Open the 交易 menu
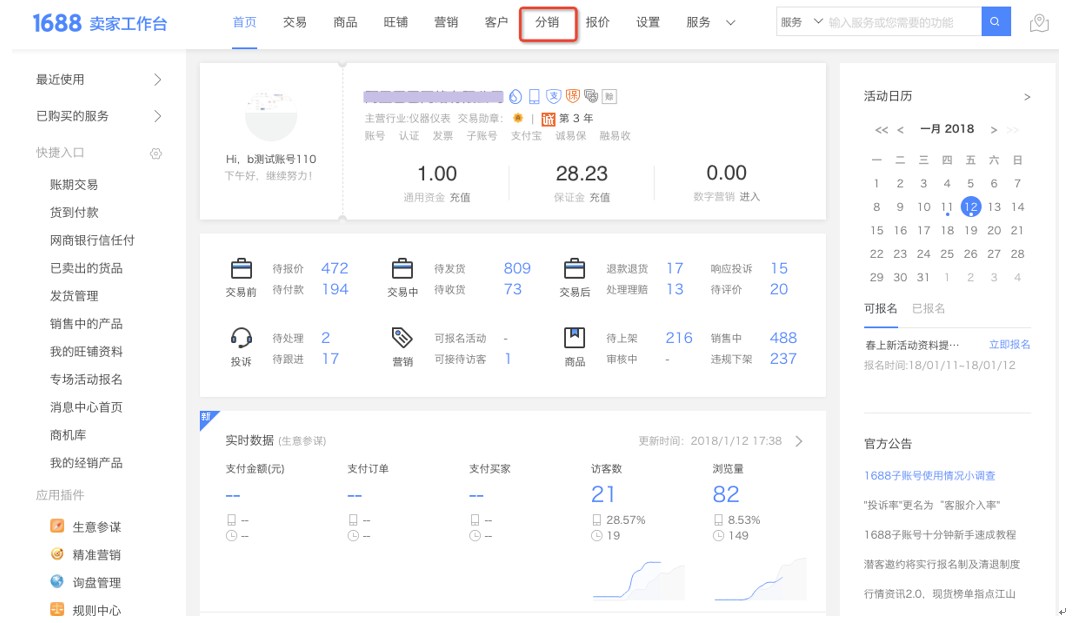The height and width of the screenshot is (623, 1074). (295, 23)
